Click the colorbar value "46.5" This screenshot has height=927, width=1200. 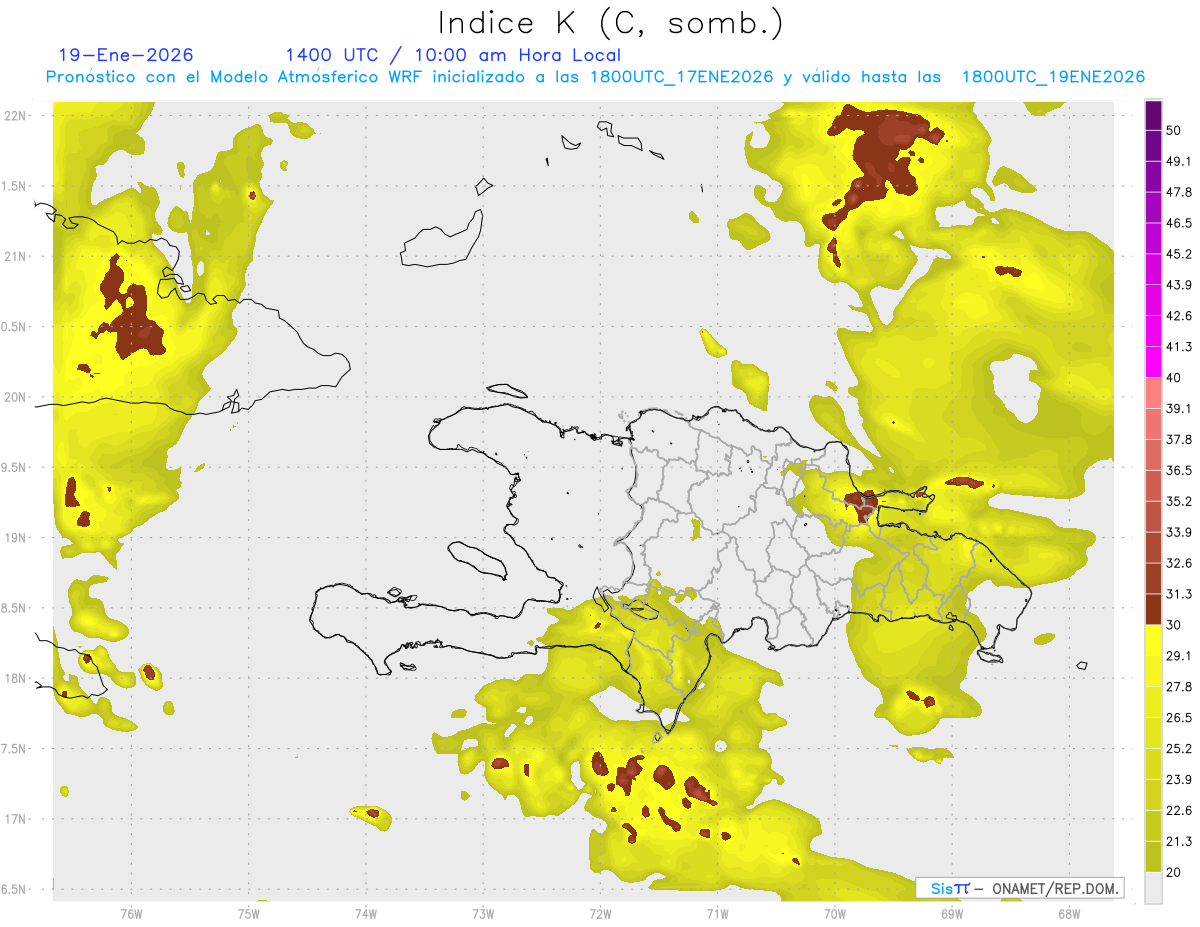tap(1179, 223)
